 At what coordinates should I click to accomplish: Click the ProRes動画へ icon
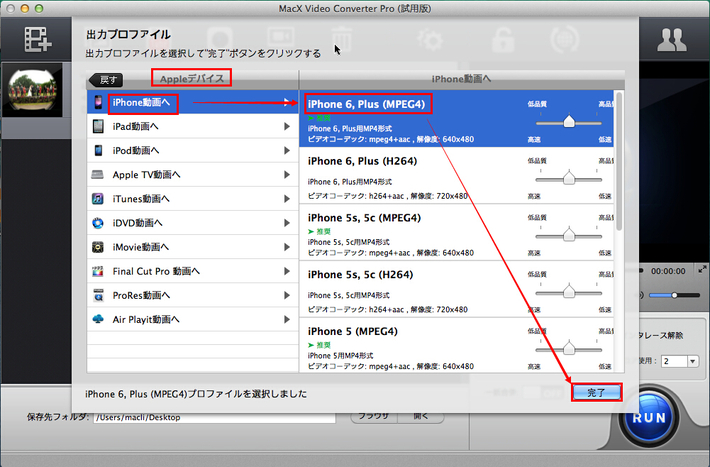[x=98, y=295]
